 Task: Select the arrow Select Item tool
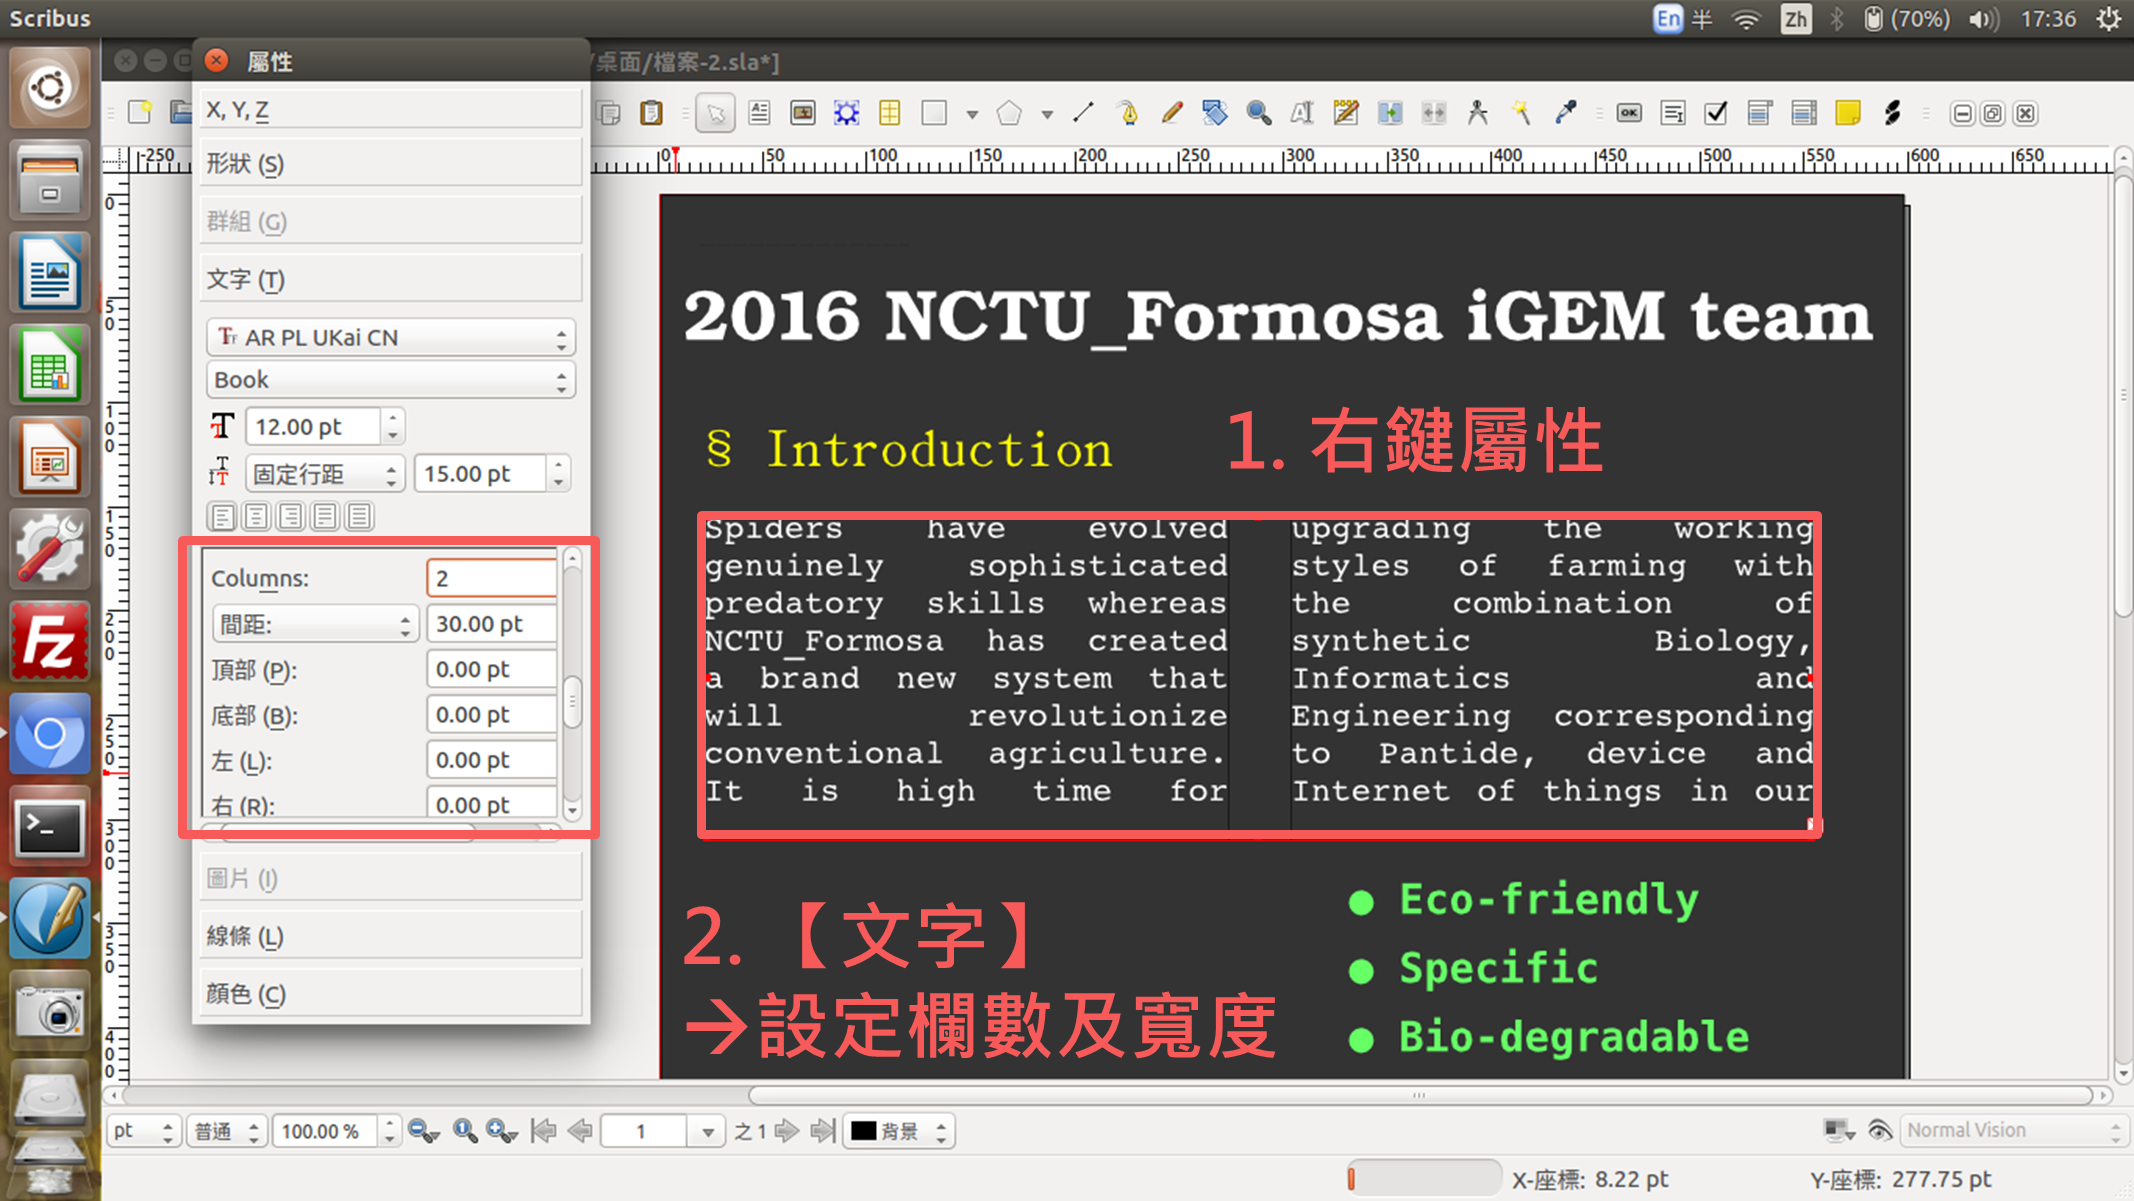pos(716,113)
